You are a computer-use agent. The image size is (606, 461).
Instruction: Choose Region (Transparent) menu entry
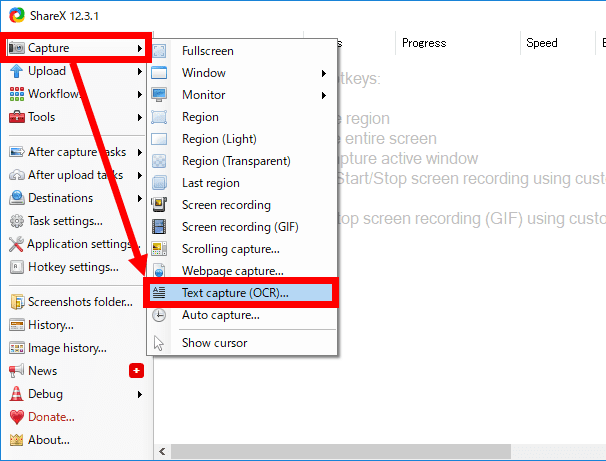pyautogui.click(x=242, y=161)
